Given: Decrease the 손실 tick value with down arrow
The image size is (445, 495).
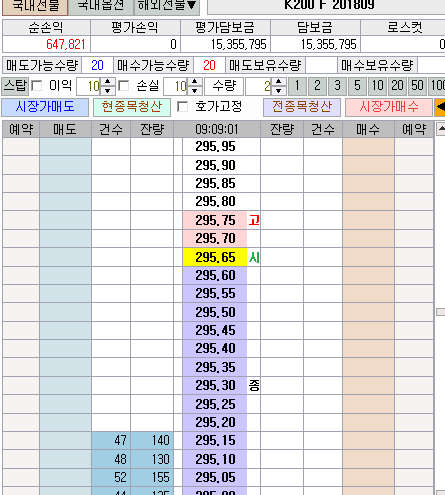Looking at the screenshot, I should click(195, 91).
